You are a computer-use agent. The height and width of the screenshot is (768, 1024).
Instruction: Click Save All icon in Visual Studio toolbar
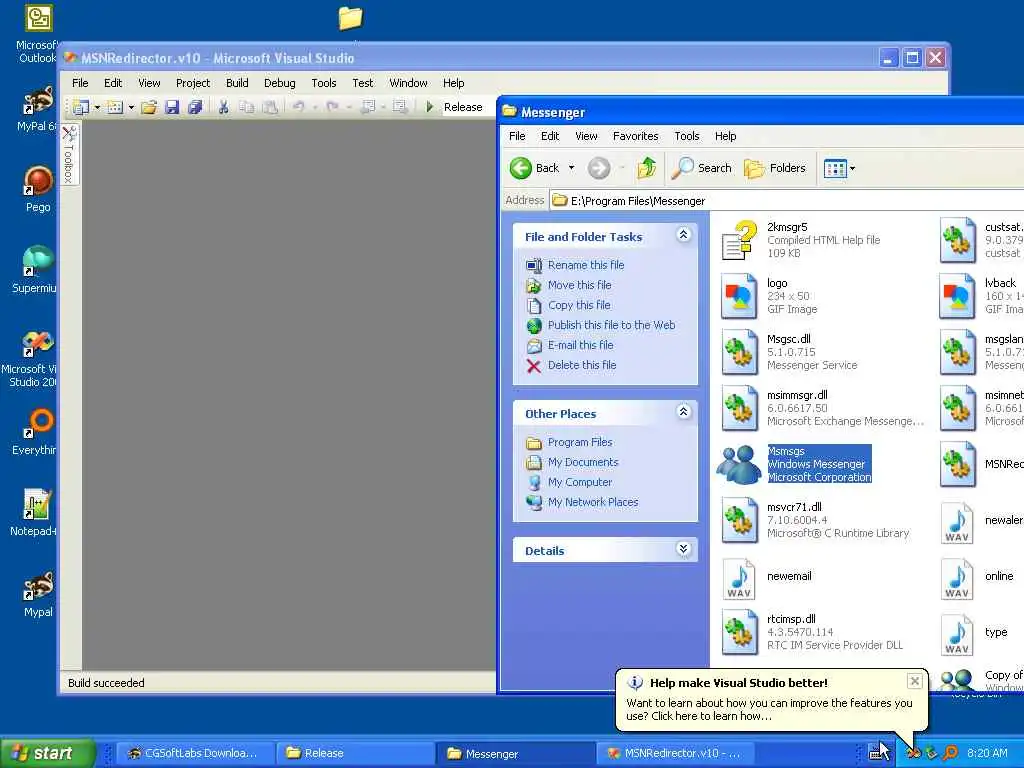[x=195, y=107]
